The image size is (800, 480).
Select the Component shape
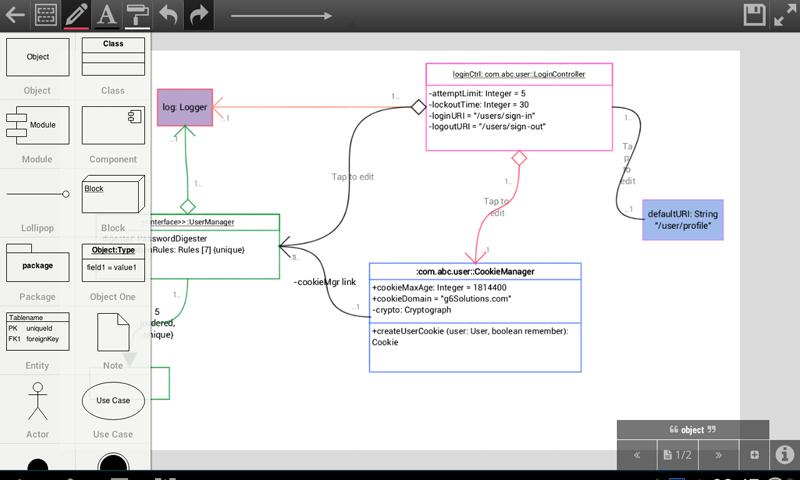click(113, 125)
